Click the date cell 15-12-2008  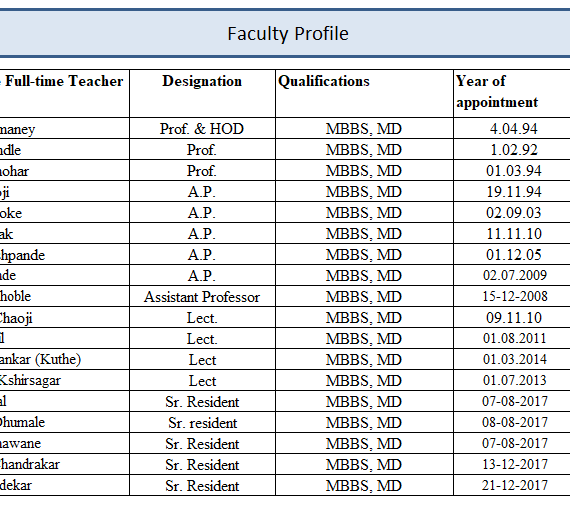click(512, 297)
